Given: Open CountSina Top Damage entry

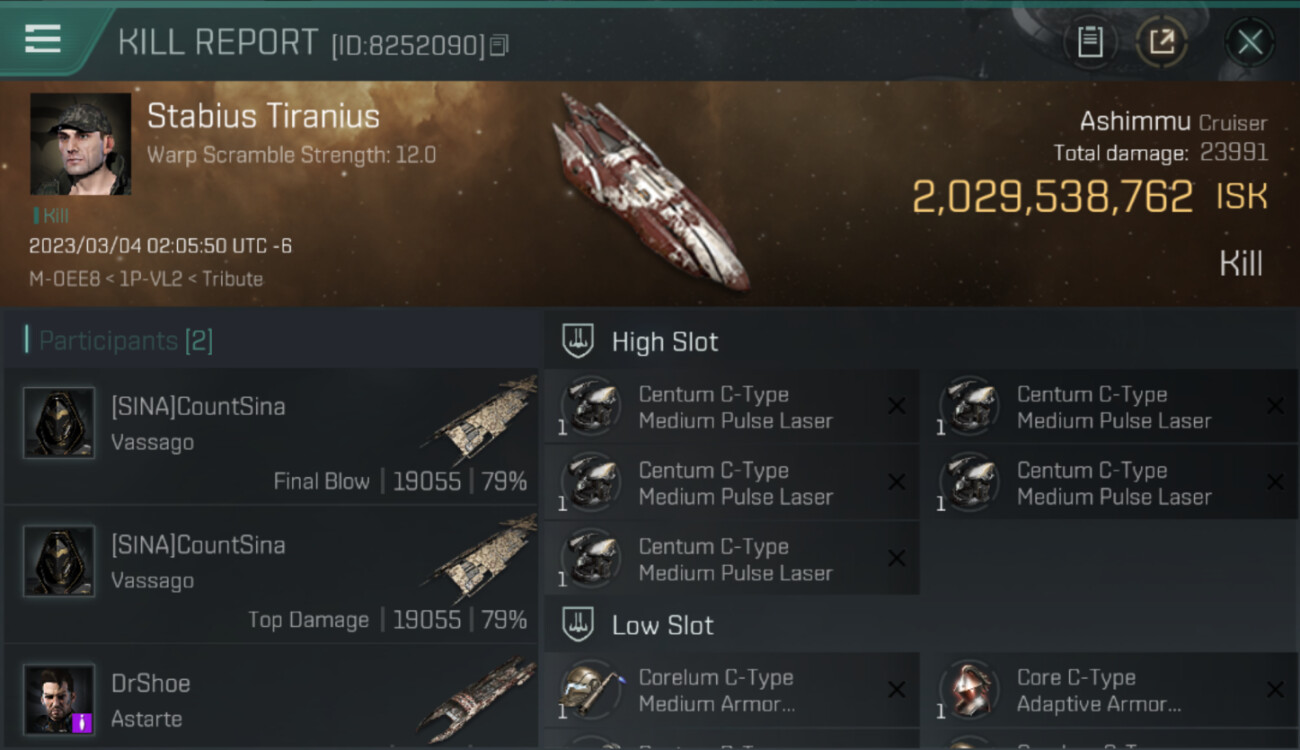Looking at the screenshot, I should [271, 574].
